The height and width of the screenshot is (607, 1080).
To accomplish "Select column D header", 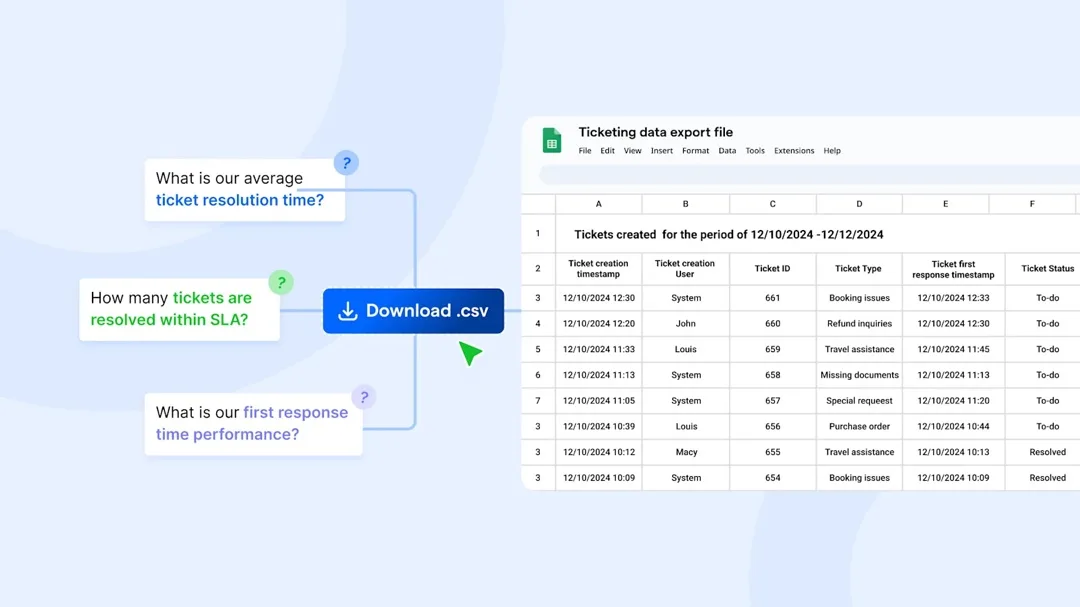I will click(x=859, y=204).
